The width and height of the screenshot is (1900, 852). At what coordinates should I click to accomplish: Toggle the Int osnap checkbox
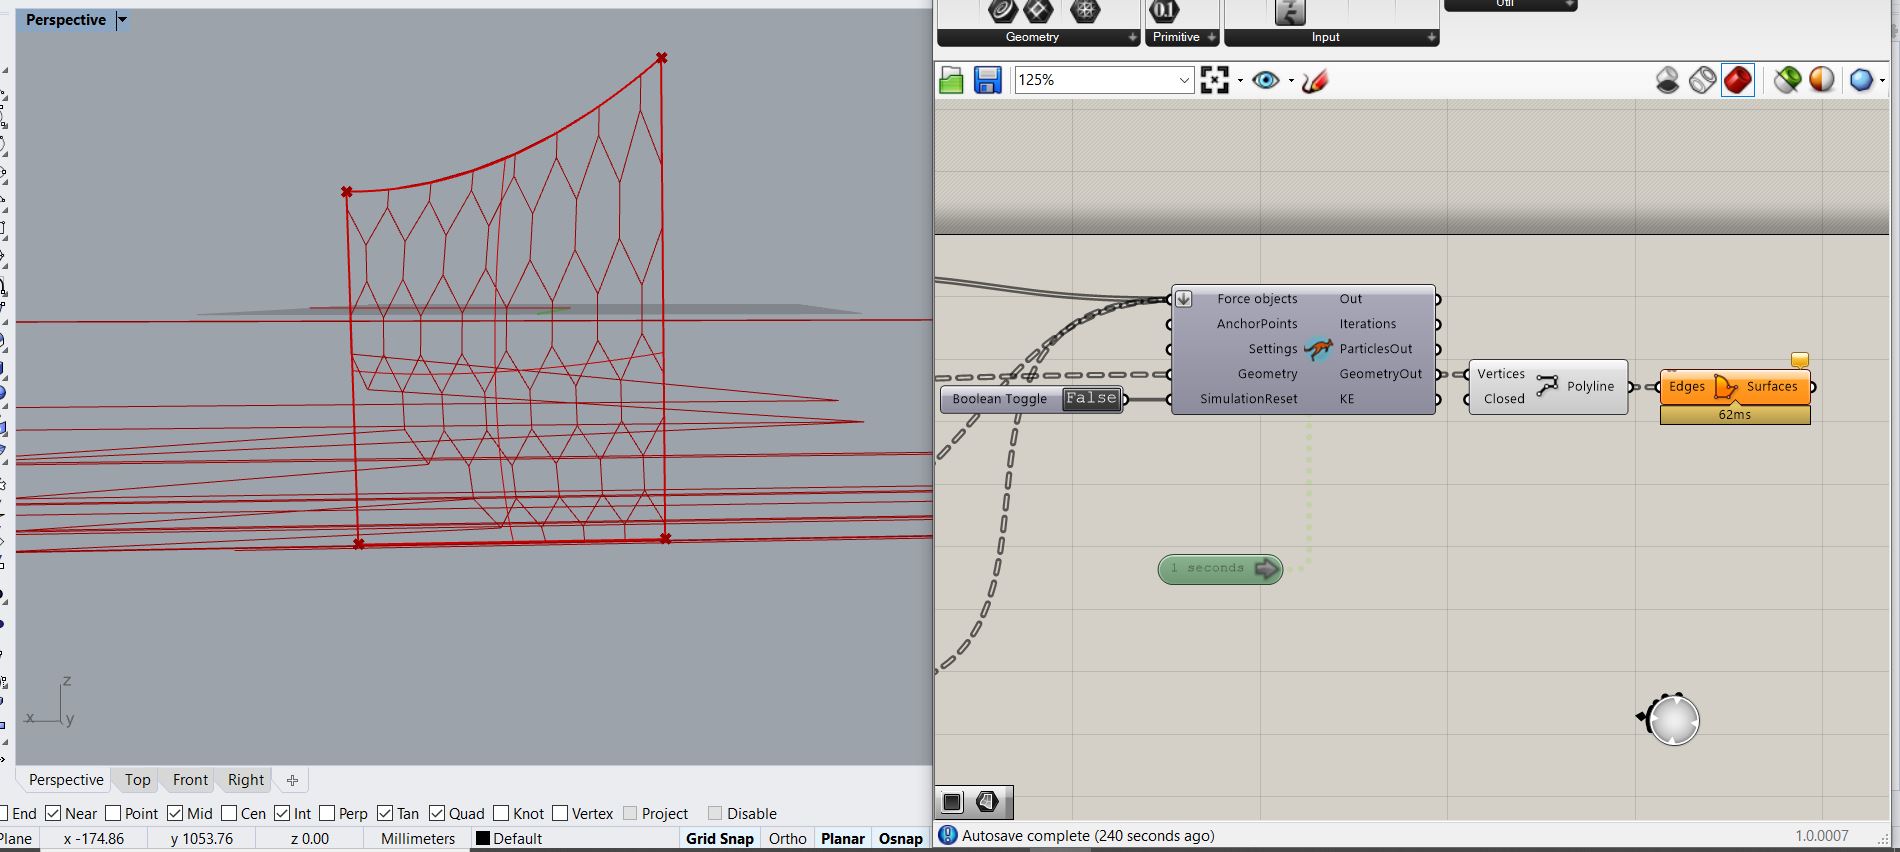pyautogui.click(x=282, y=813)
